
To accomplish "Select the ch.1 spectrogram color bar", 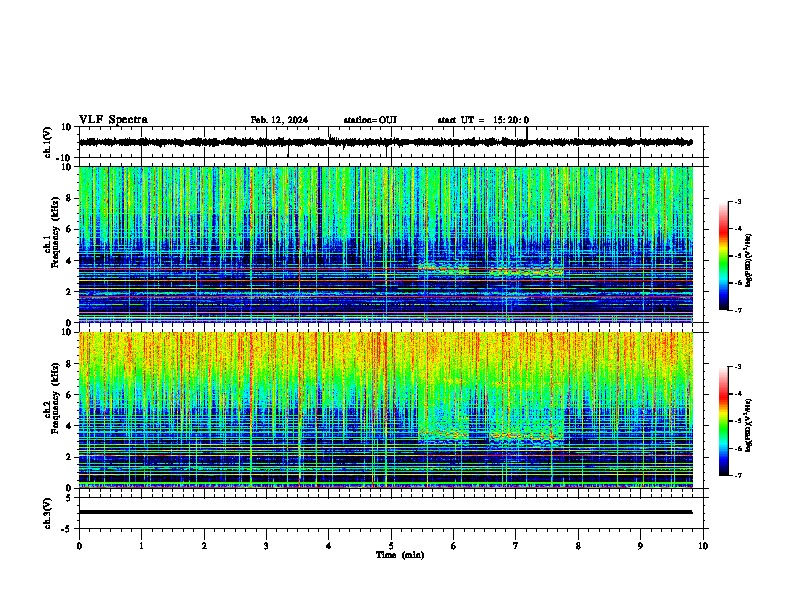I will 724,256.
